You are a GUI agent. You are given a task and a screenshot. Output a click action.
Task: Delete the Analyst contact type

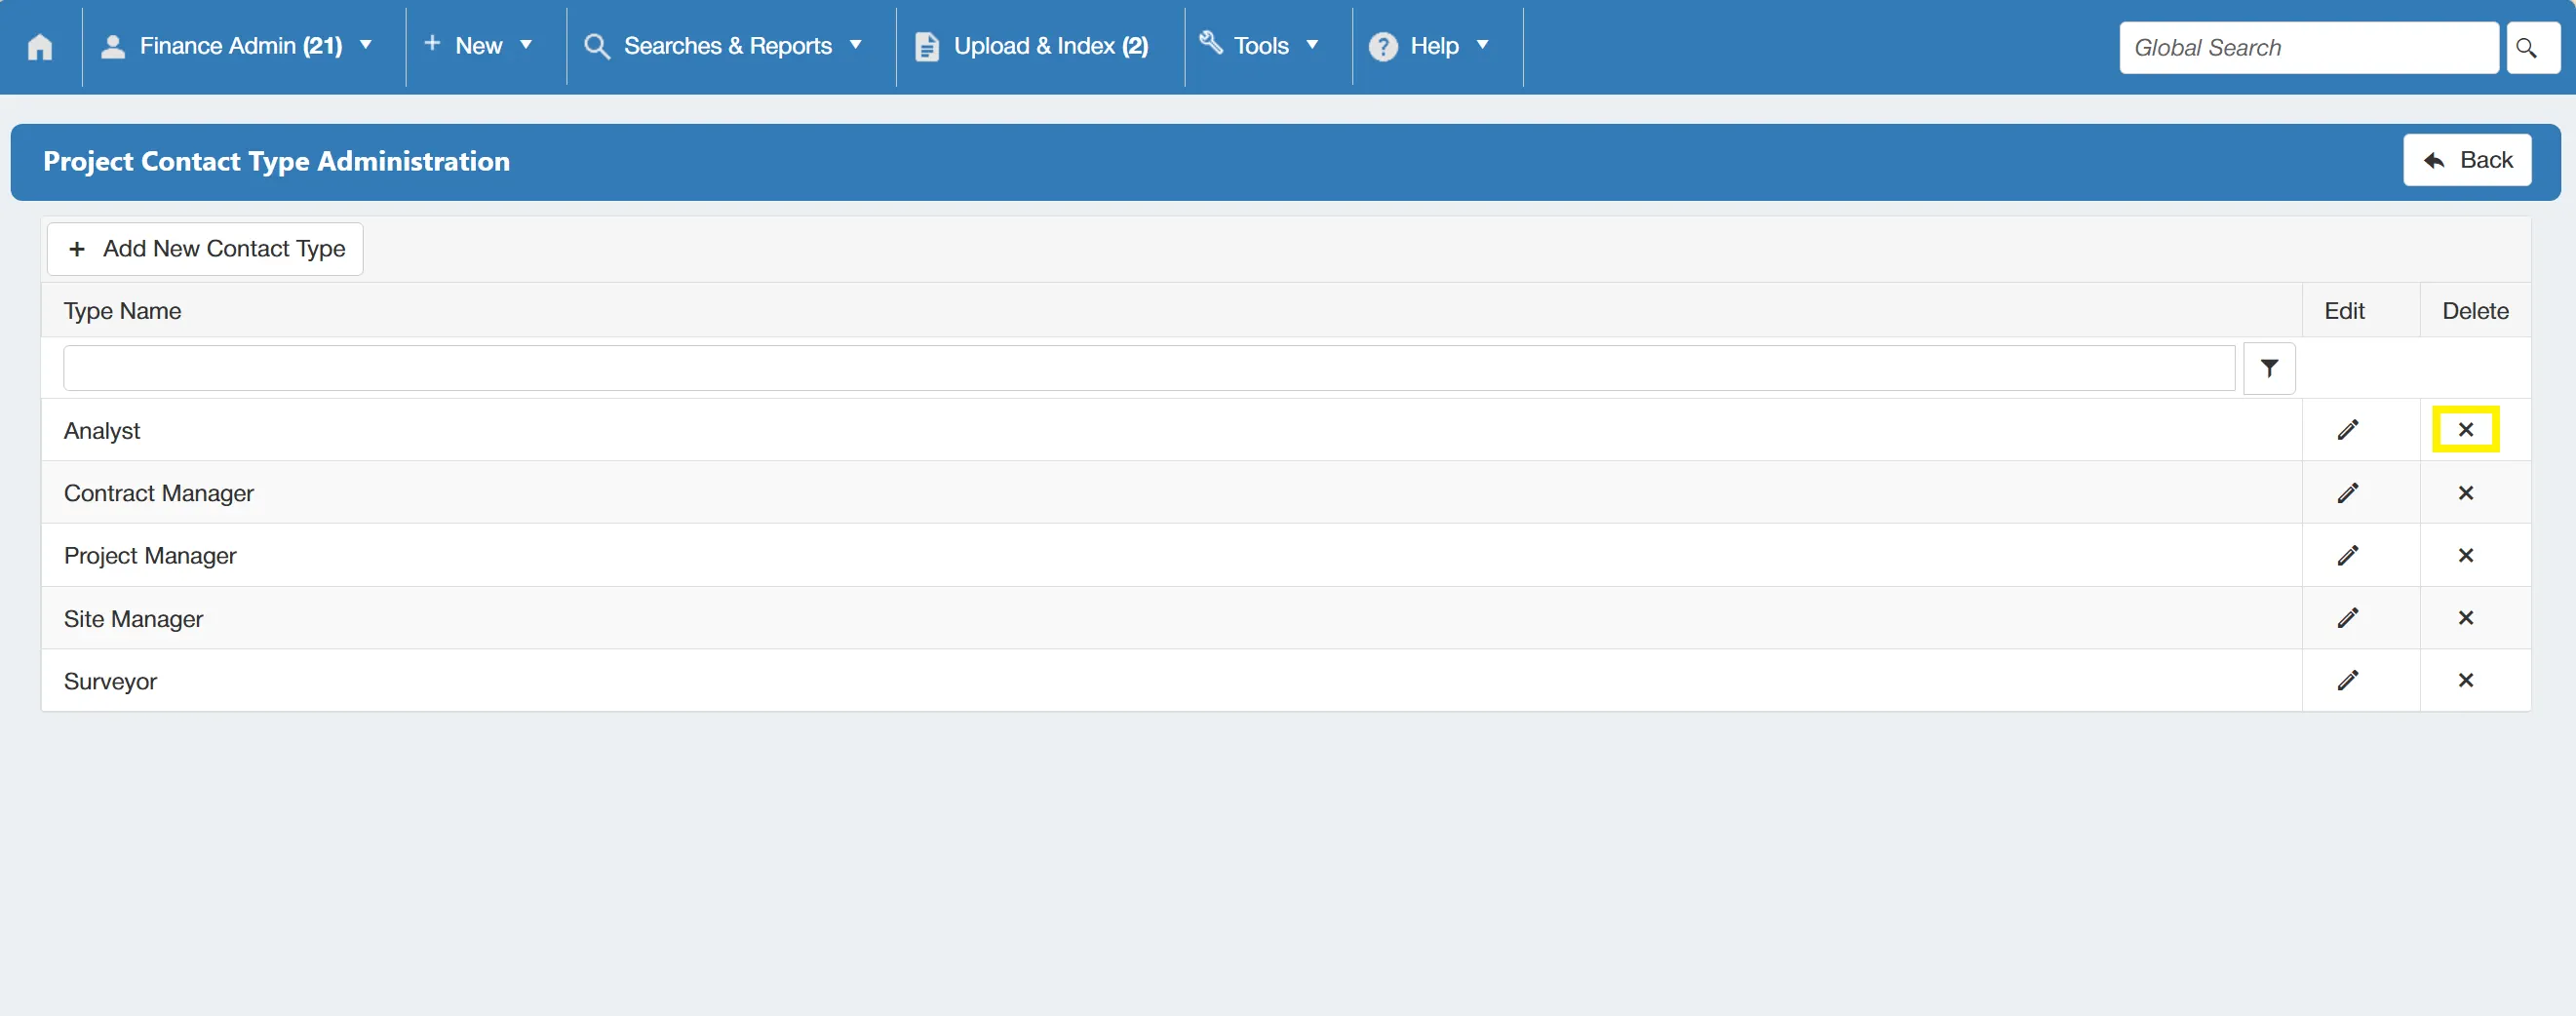coord(2465,430)
